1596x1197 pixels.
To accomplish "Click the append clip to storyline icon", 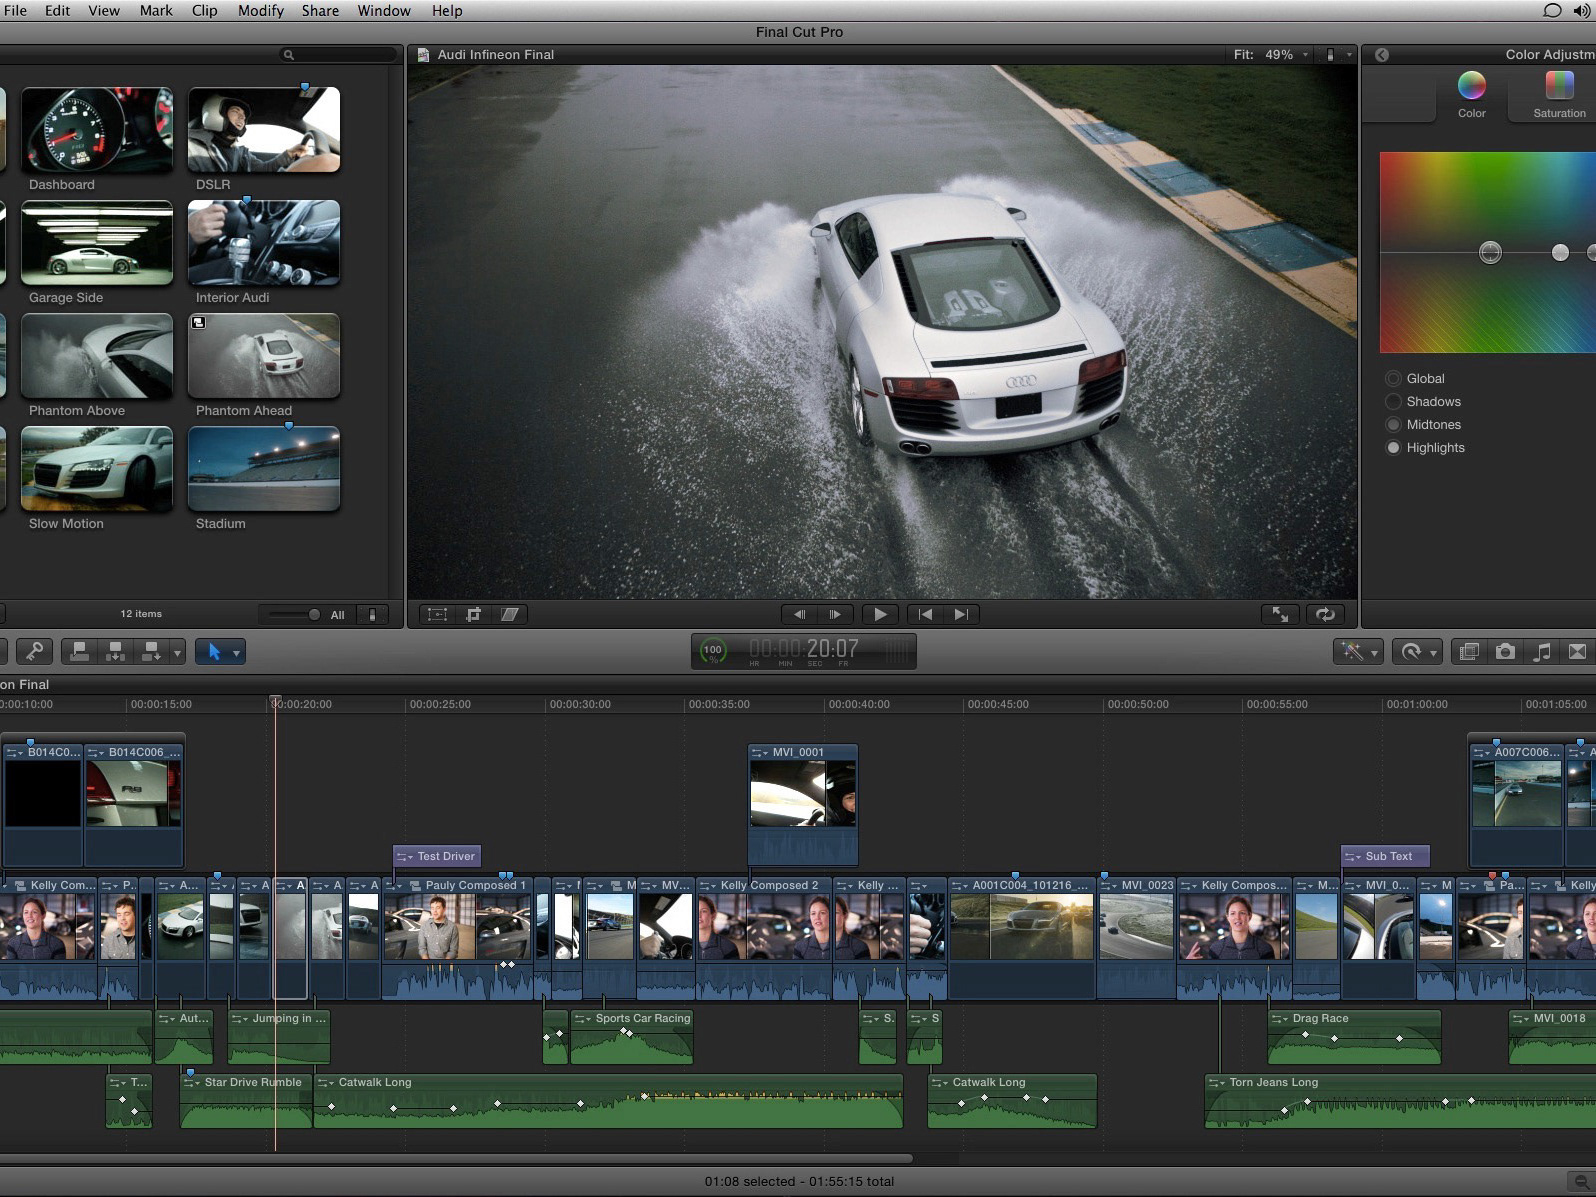I will point(151,652).
